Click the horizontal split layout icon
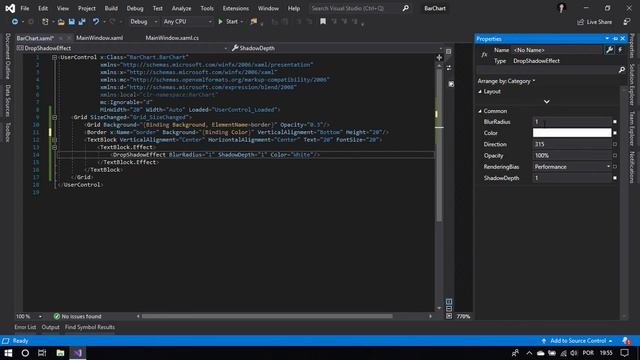Image resolution: width=640 pixels, height=360 pixels. click(x=449, y=309)
